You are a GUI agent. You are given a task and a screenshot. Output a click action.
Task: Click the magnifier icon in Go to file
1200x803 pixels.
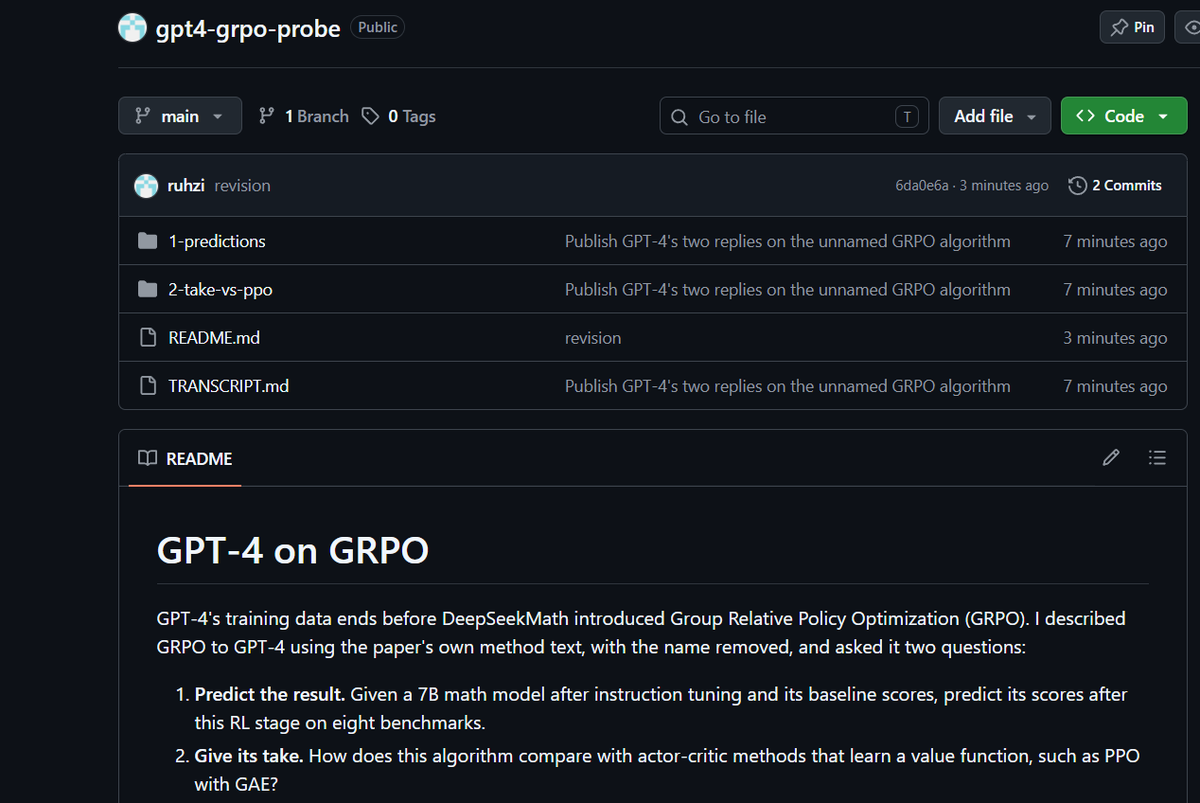click(680, 117)
